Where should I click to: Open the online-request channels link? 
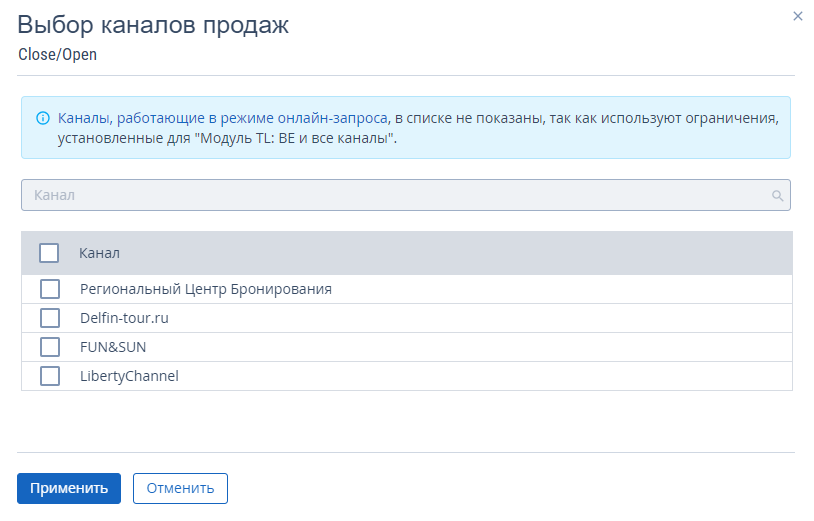click(222, 118)
